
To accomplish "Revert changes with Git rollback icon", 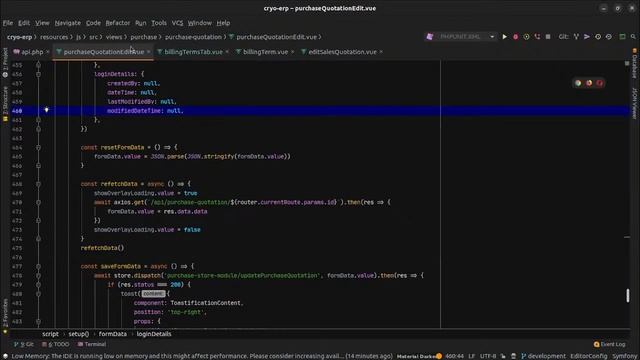I will pos(609,37).
